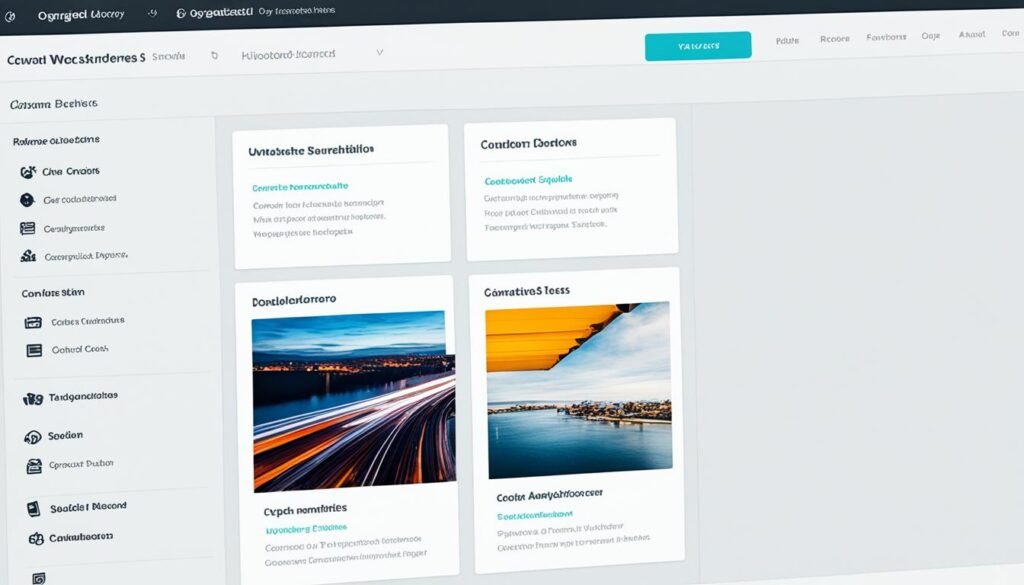Click the icon beside Soatclef Mecond
This screenshot has width=1024, height=585.
pos(32,509)
